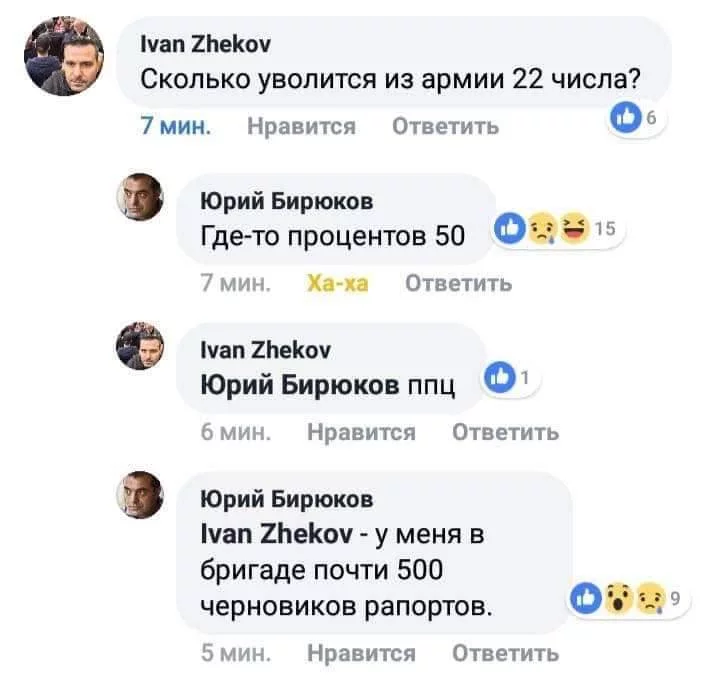Click the blue like icon on the "Где-то процентов 50" reply
The height and width of the screenshot is (676, 720).
point(510,226)
